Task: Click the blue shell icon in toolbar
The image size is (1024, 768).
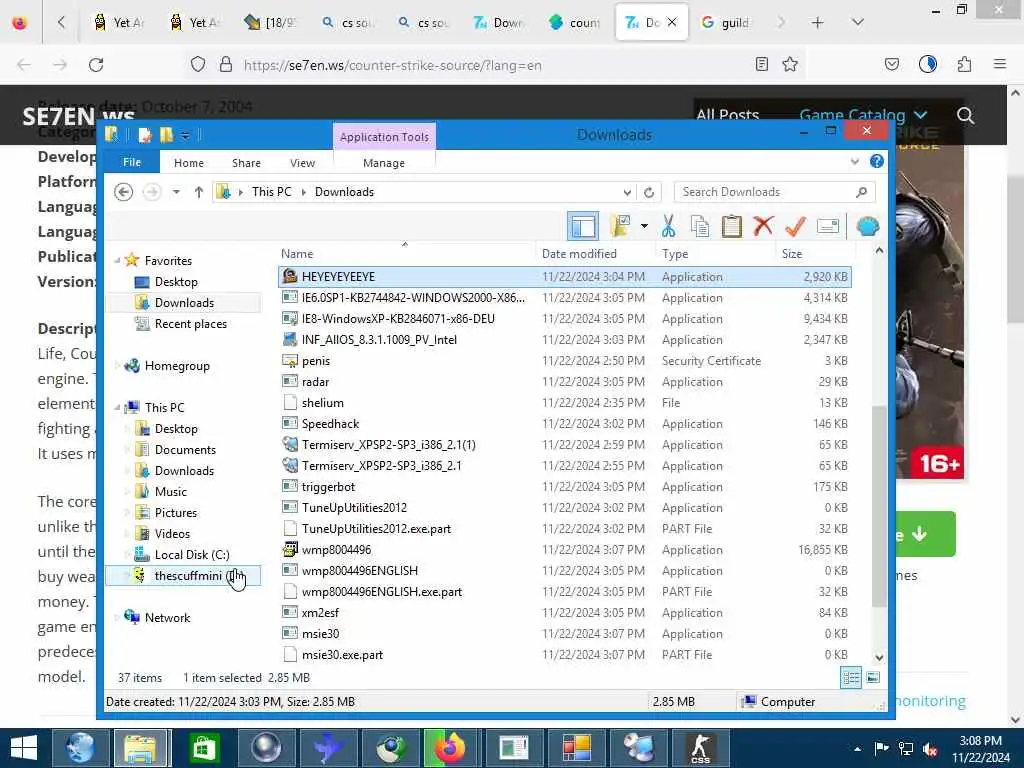Action: tap(867, 227)
